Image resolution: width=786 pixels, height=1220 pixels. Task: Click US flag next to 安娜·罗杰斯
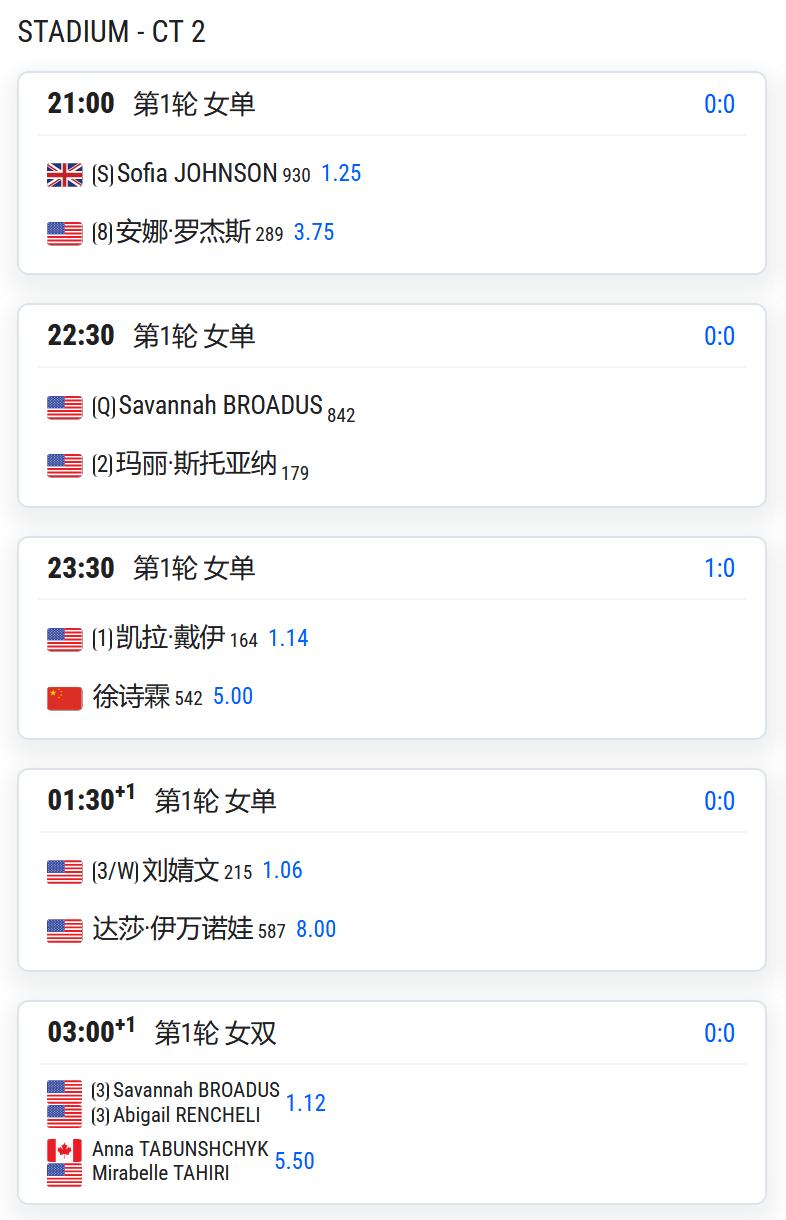click(65, 234)
